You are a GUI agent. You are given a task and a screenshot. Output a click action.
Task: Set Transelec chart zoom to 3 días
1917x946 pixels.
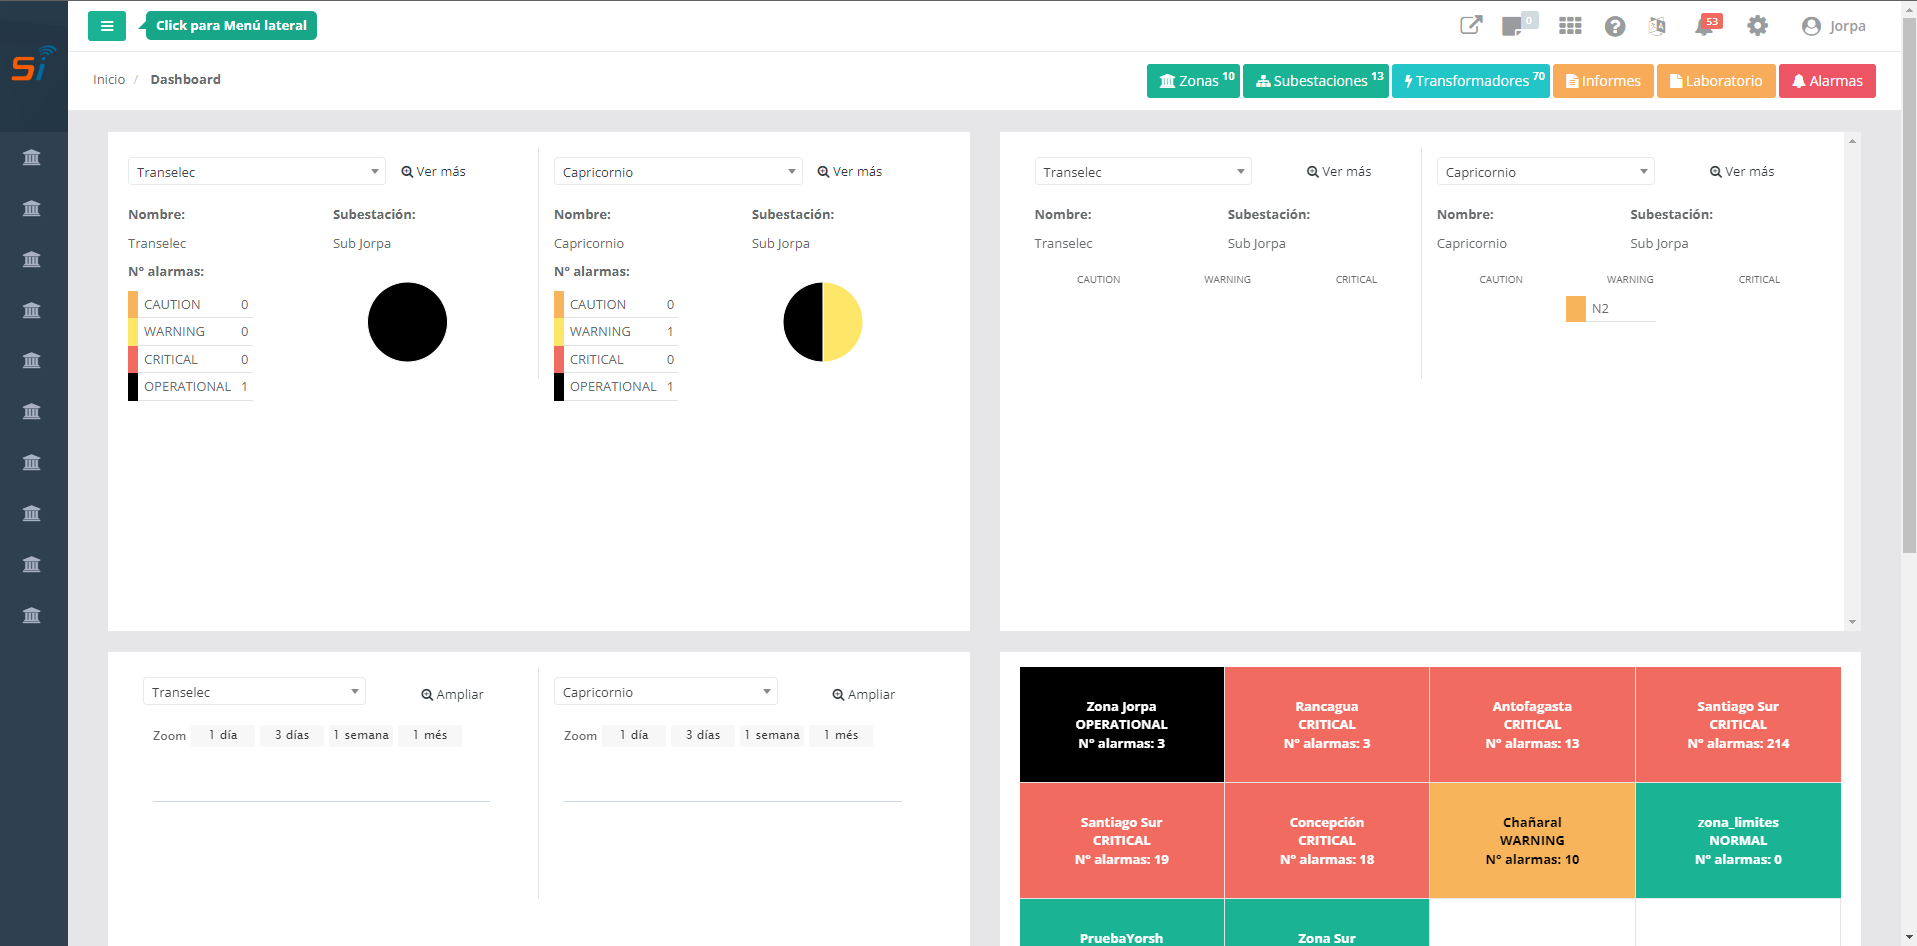coord(292,735)
